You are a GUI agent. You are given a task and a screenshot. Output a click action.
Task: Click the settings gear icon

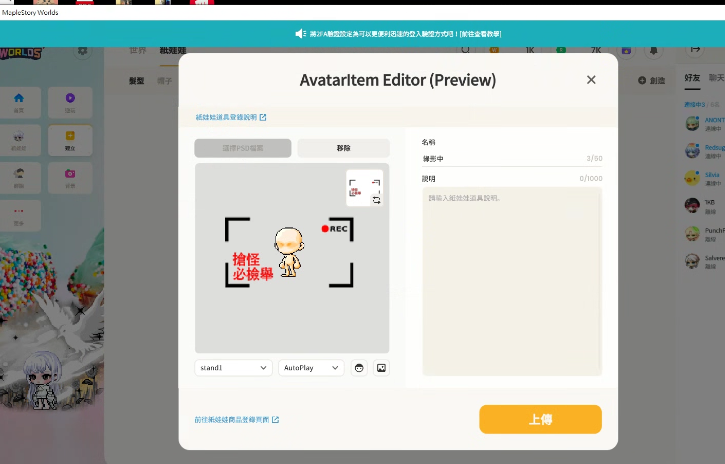(82, 50)
